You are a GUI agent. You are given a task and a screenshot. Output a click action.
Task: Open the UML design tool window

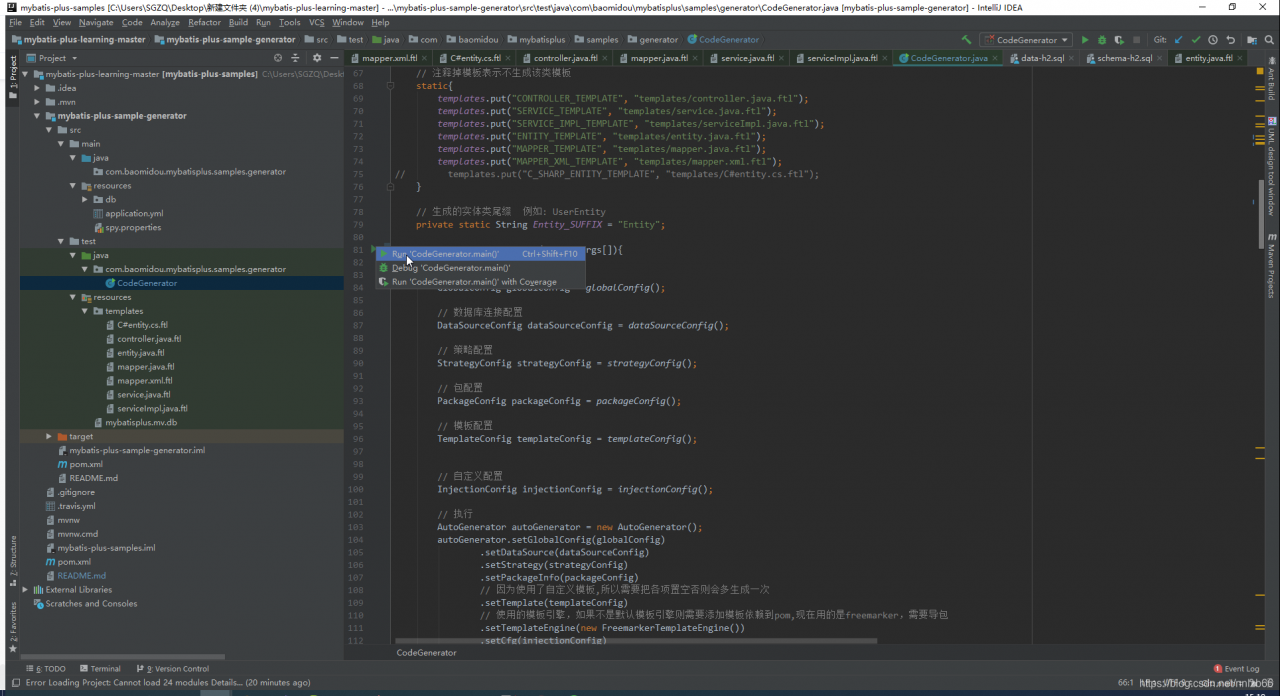[1272, 167]
